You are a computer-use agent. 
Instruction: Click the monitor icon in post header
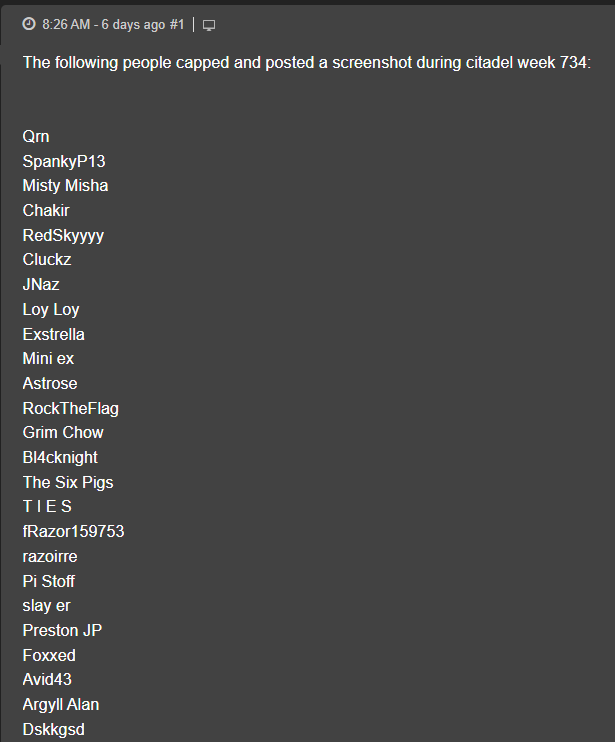[209, 24]
